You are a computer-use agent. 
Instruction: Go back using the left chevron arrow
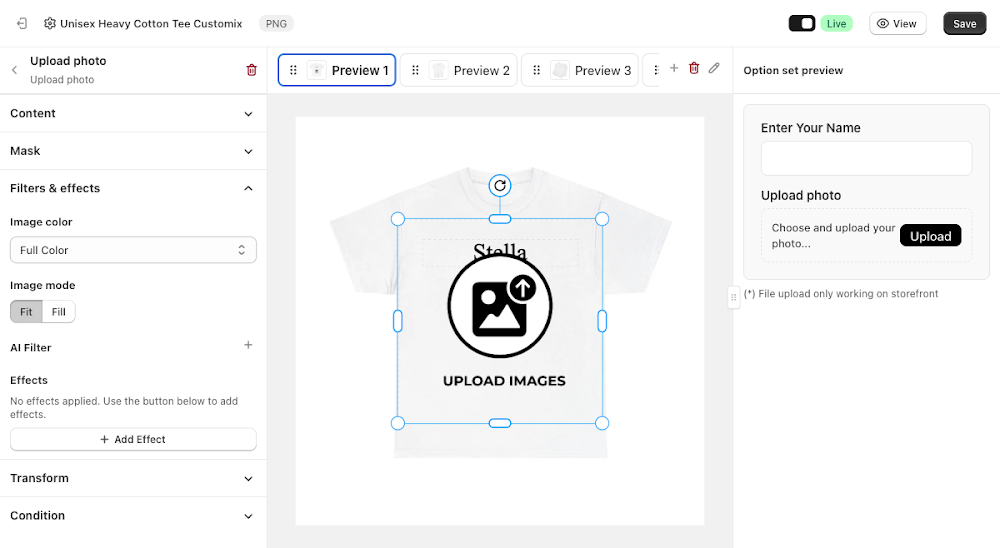[14, 70]
